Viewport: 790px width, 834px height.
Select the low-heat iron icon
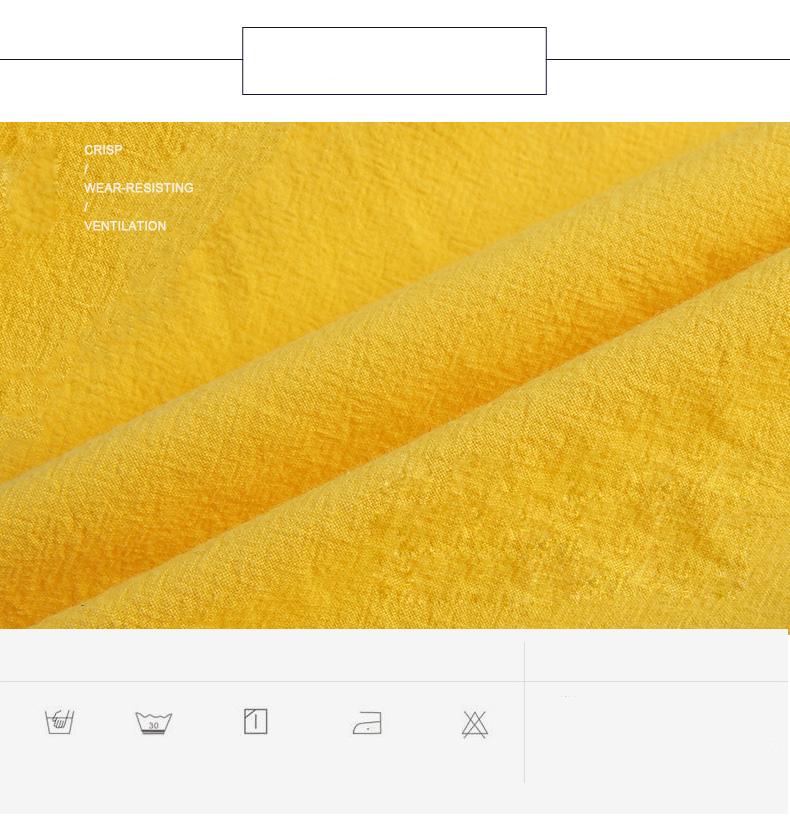click(367, 722)
